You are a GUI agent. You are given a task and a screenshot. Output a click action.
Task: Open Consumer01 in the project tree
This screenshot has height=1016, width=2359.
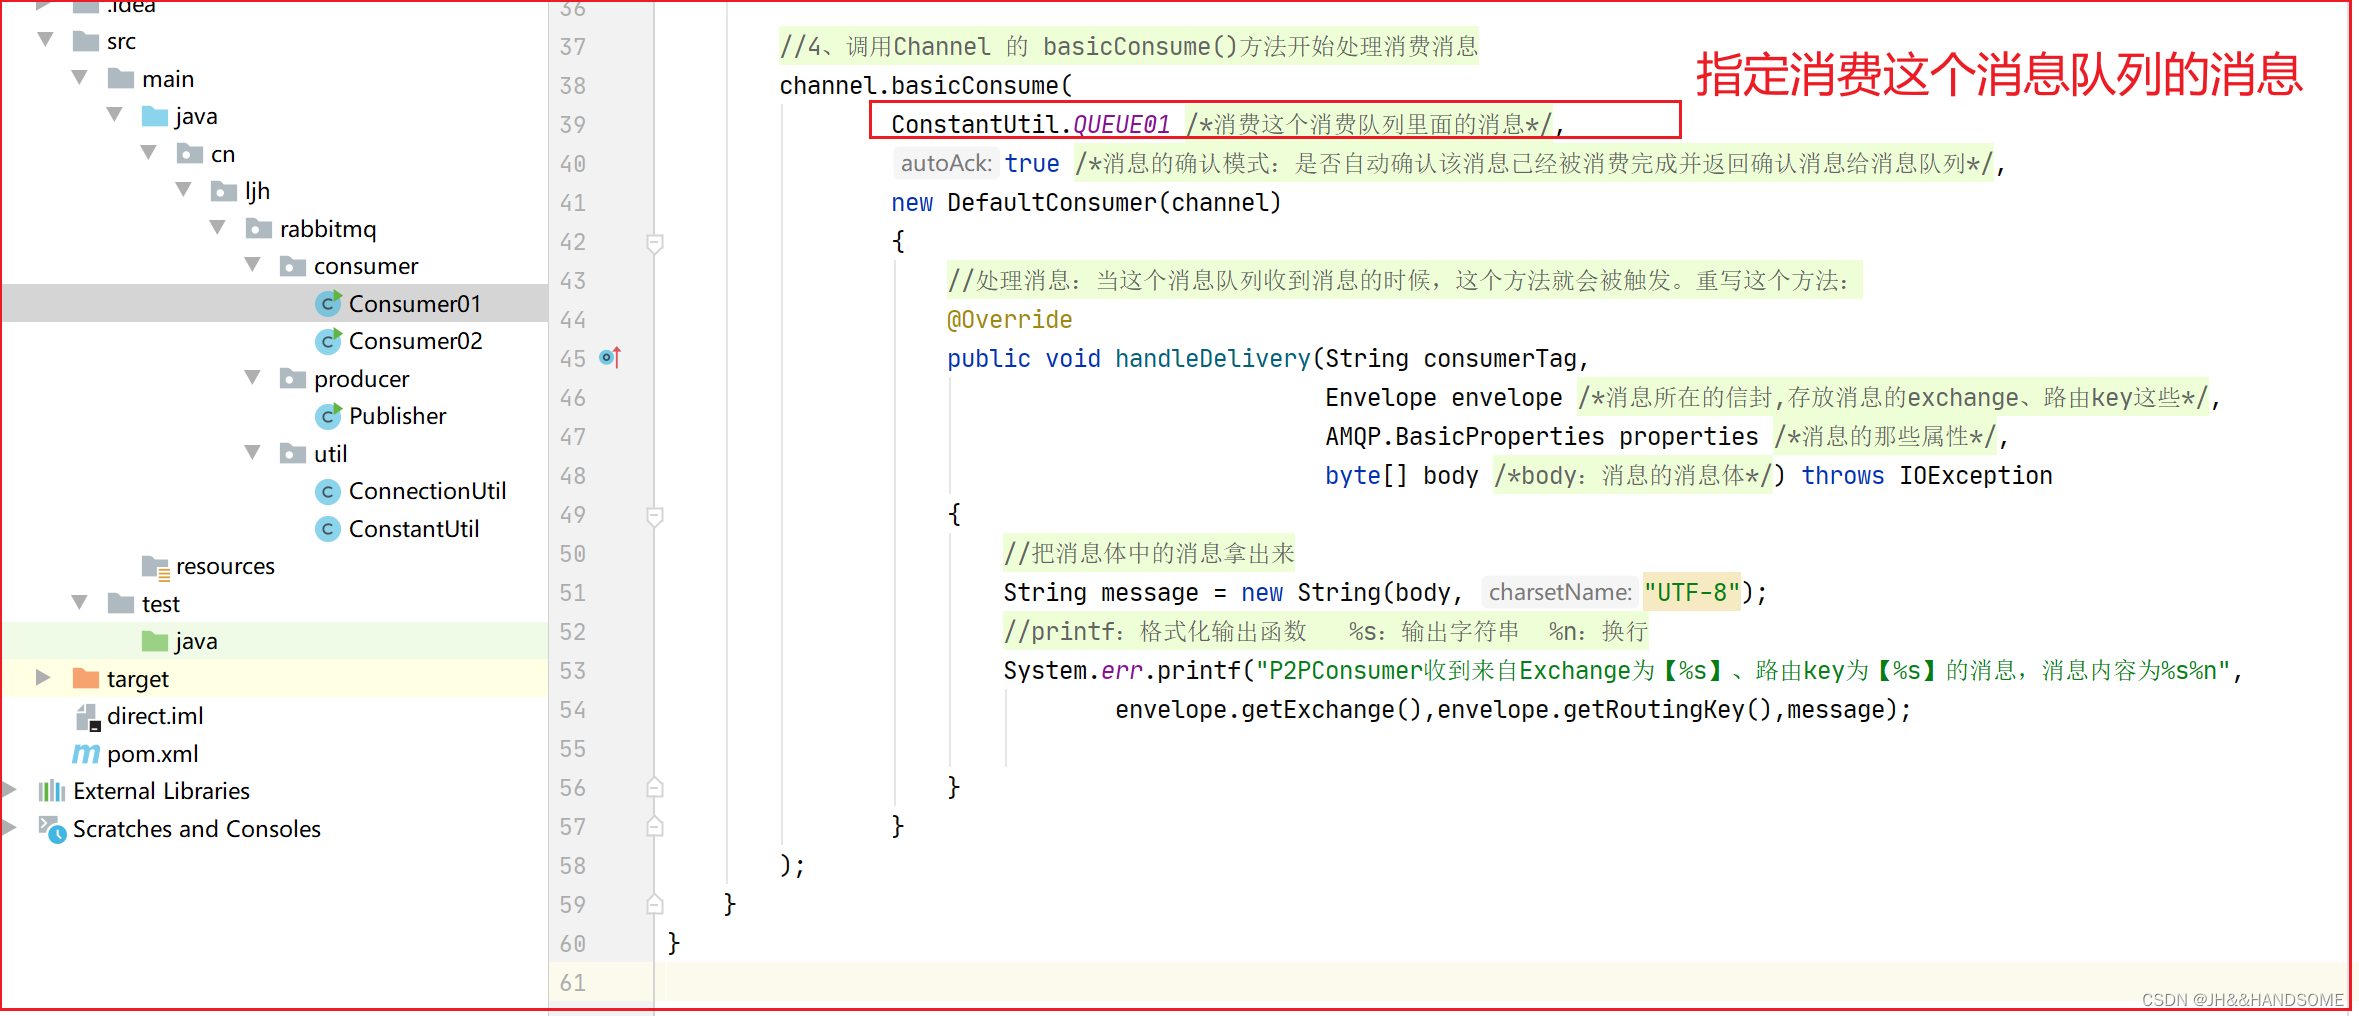(414, 303)
